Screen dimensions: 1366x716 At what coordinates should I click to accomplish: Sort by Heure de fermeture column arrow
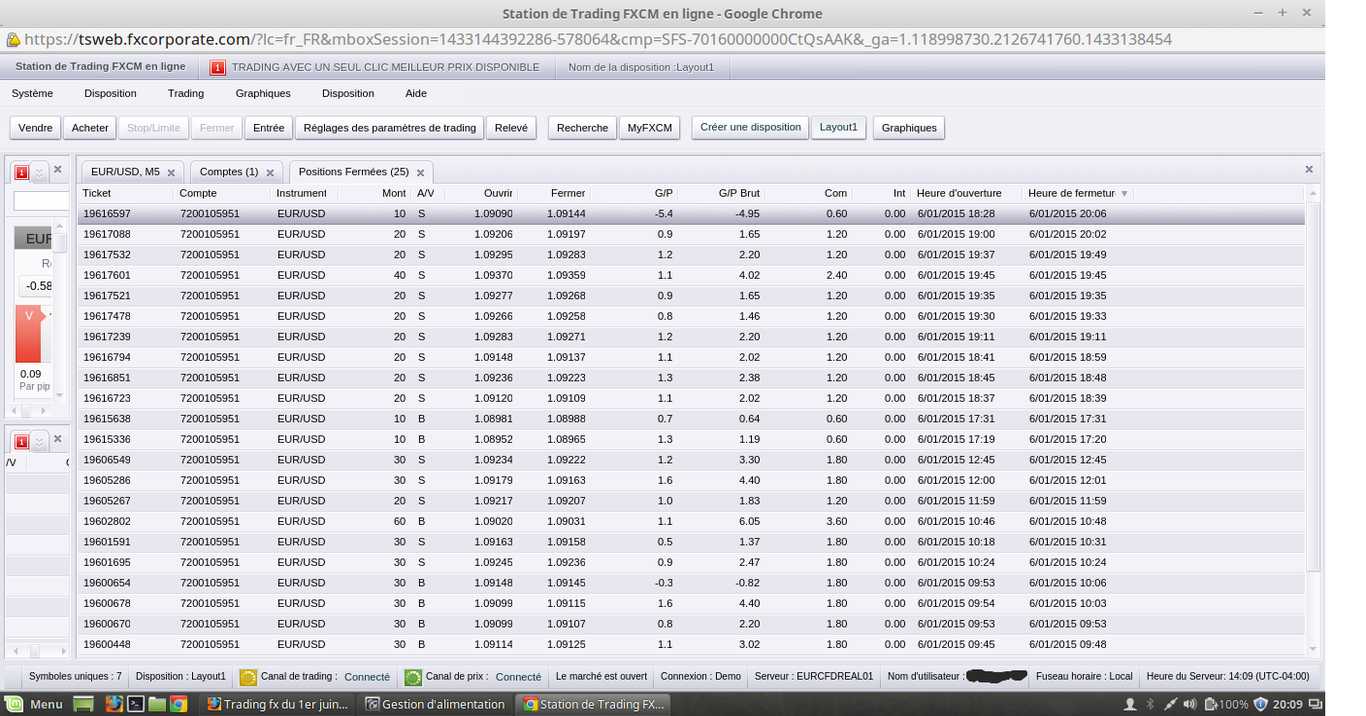(1124, 194)
